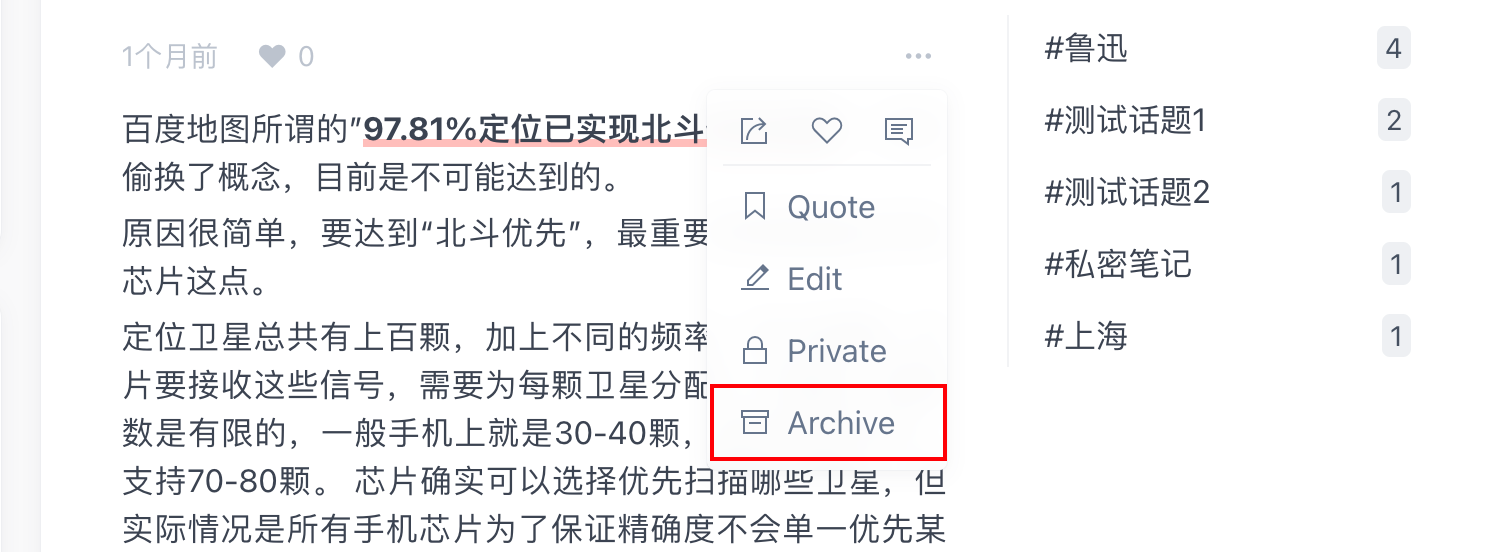1500x552 pixels.
Task: Click the heart icon in the popup toolbar
Action: click(x=826, y=130)
